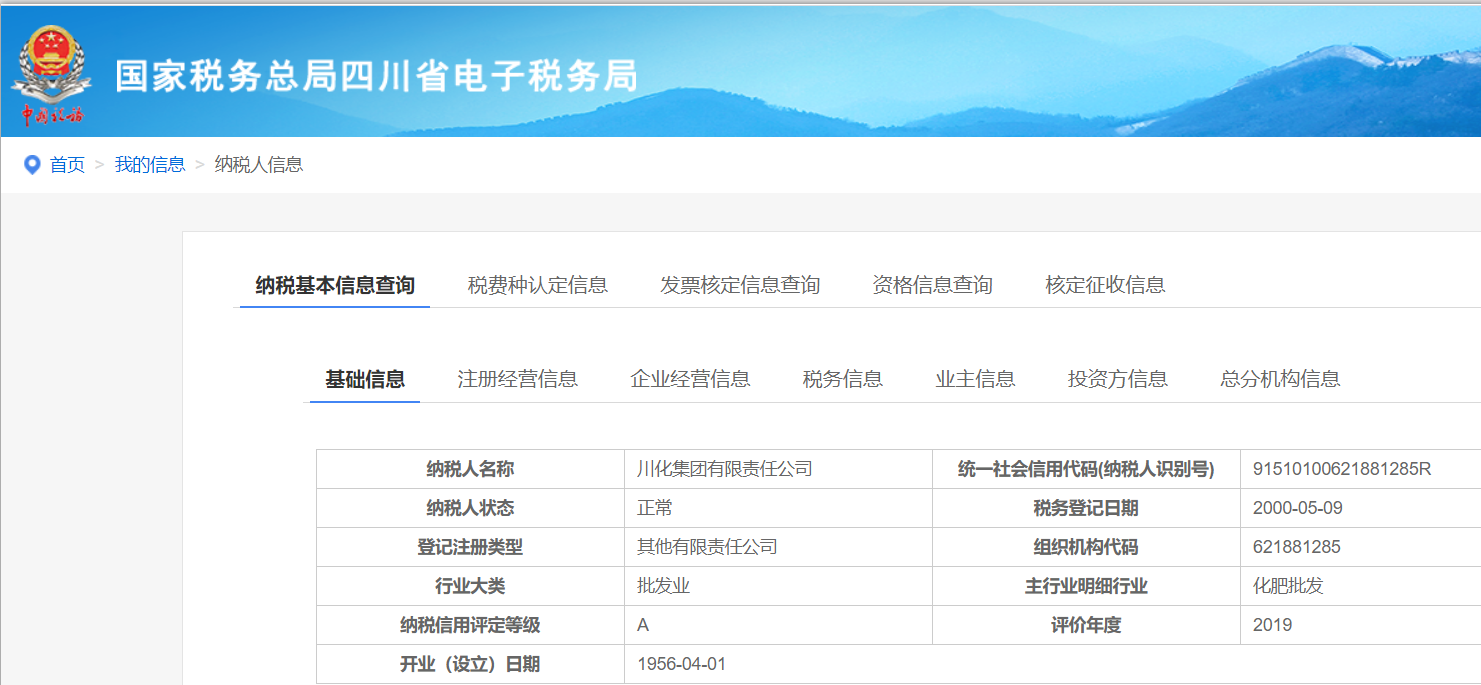The image size is (1481, 685).
Task: Open 发票核定信息查询 tab
Action: (740, 285)
